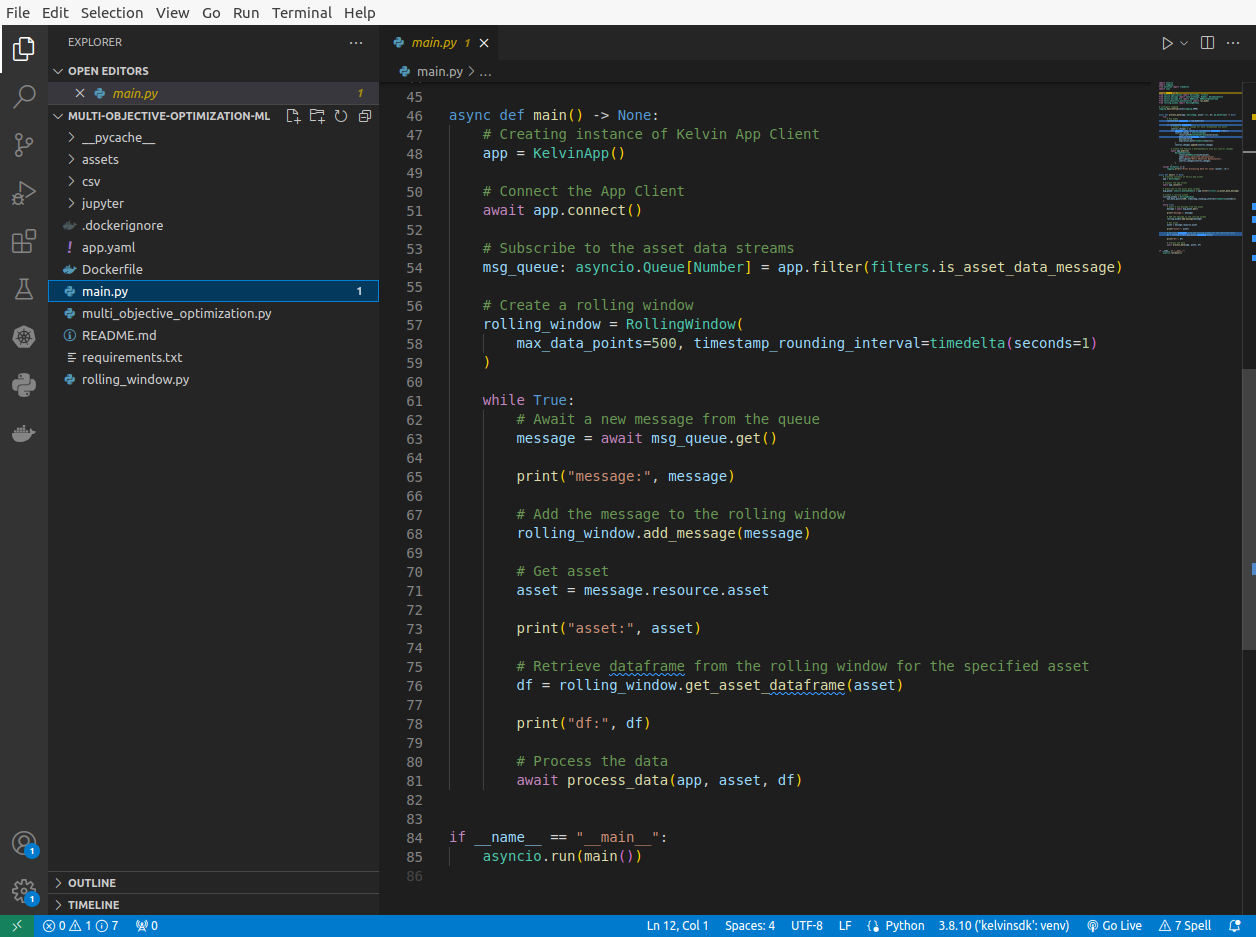The height and width of the screenshot is (937, 1256).
Task: Click the Split Editor Right button
Action: 1207,43
